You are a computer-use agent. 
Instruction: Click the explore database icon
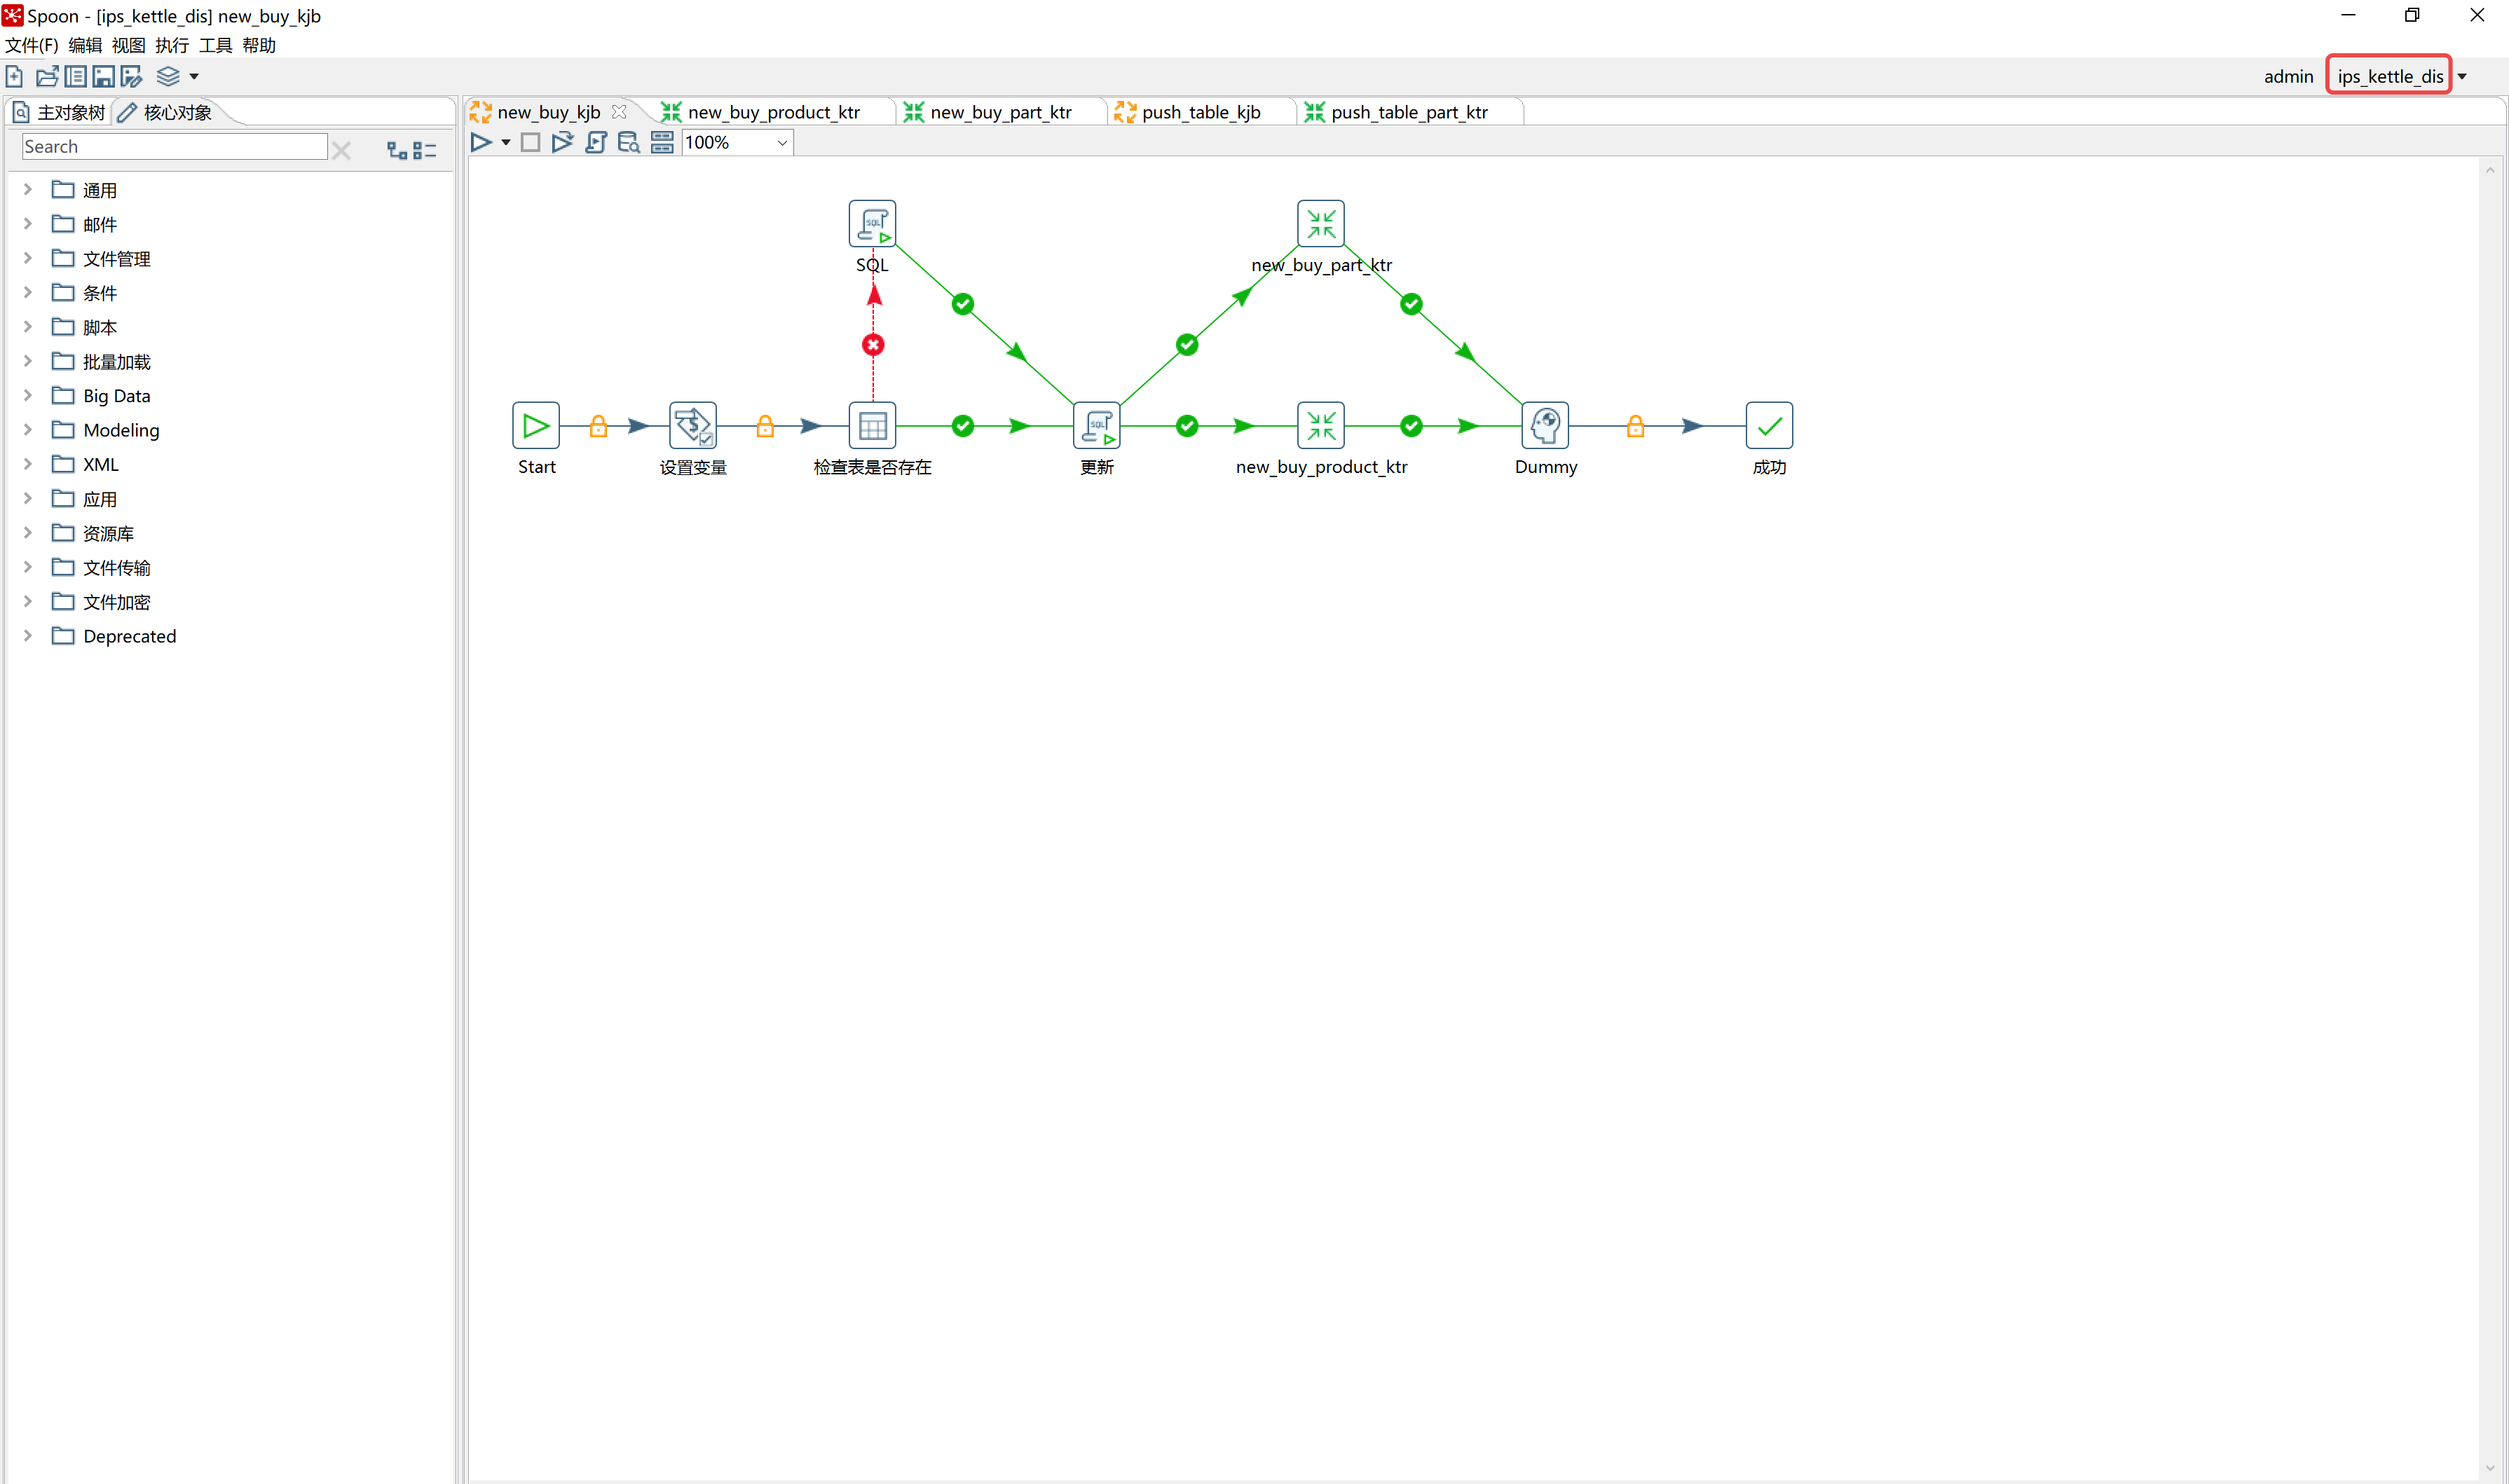point(628,142)
